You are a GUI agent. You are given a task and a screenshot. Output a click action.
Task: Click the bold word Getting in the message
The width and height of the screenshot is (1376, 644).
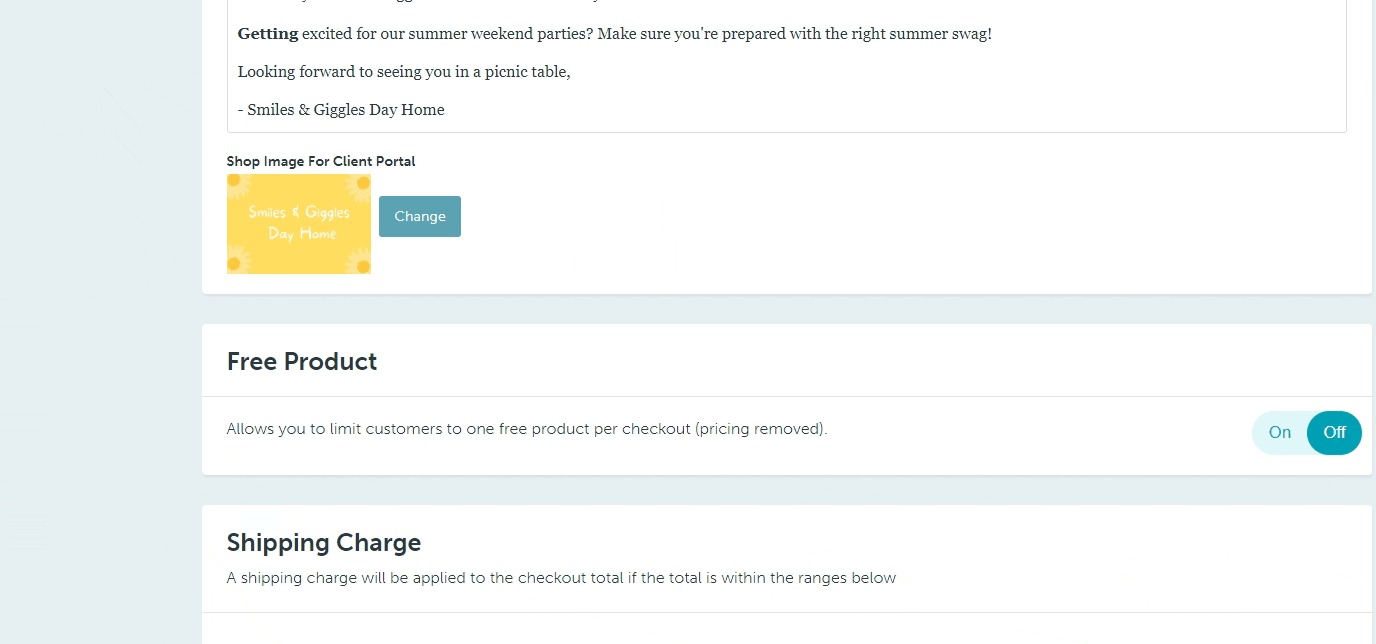click(x=266, y=33)
